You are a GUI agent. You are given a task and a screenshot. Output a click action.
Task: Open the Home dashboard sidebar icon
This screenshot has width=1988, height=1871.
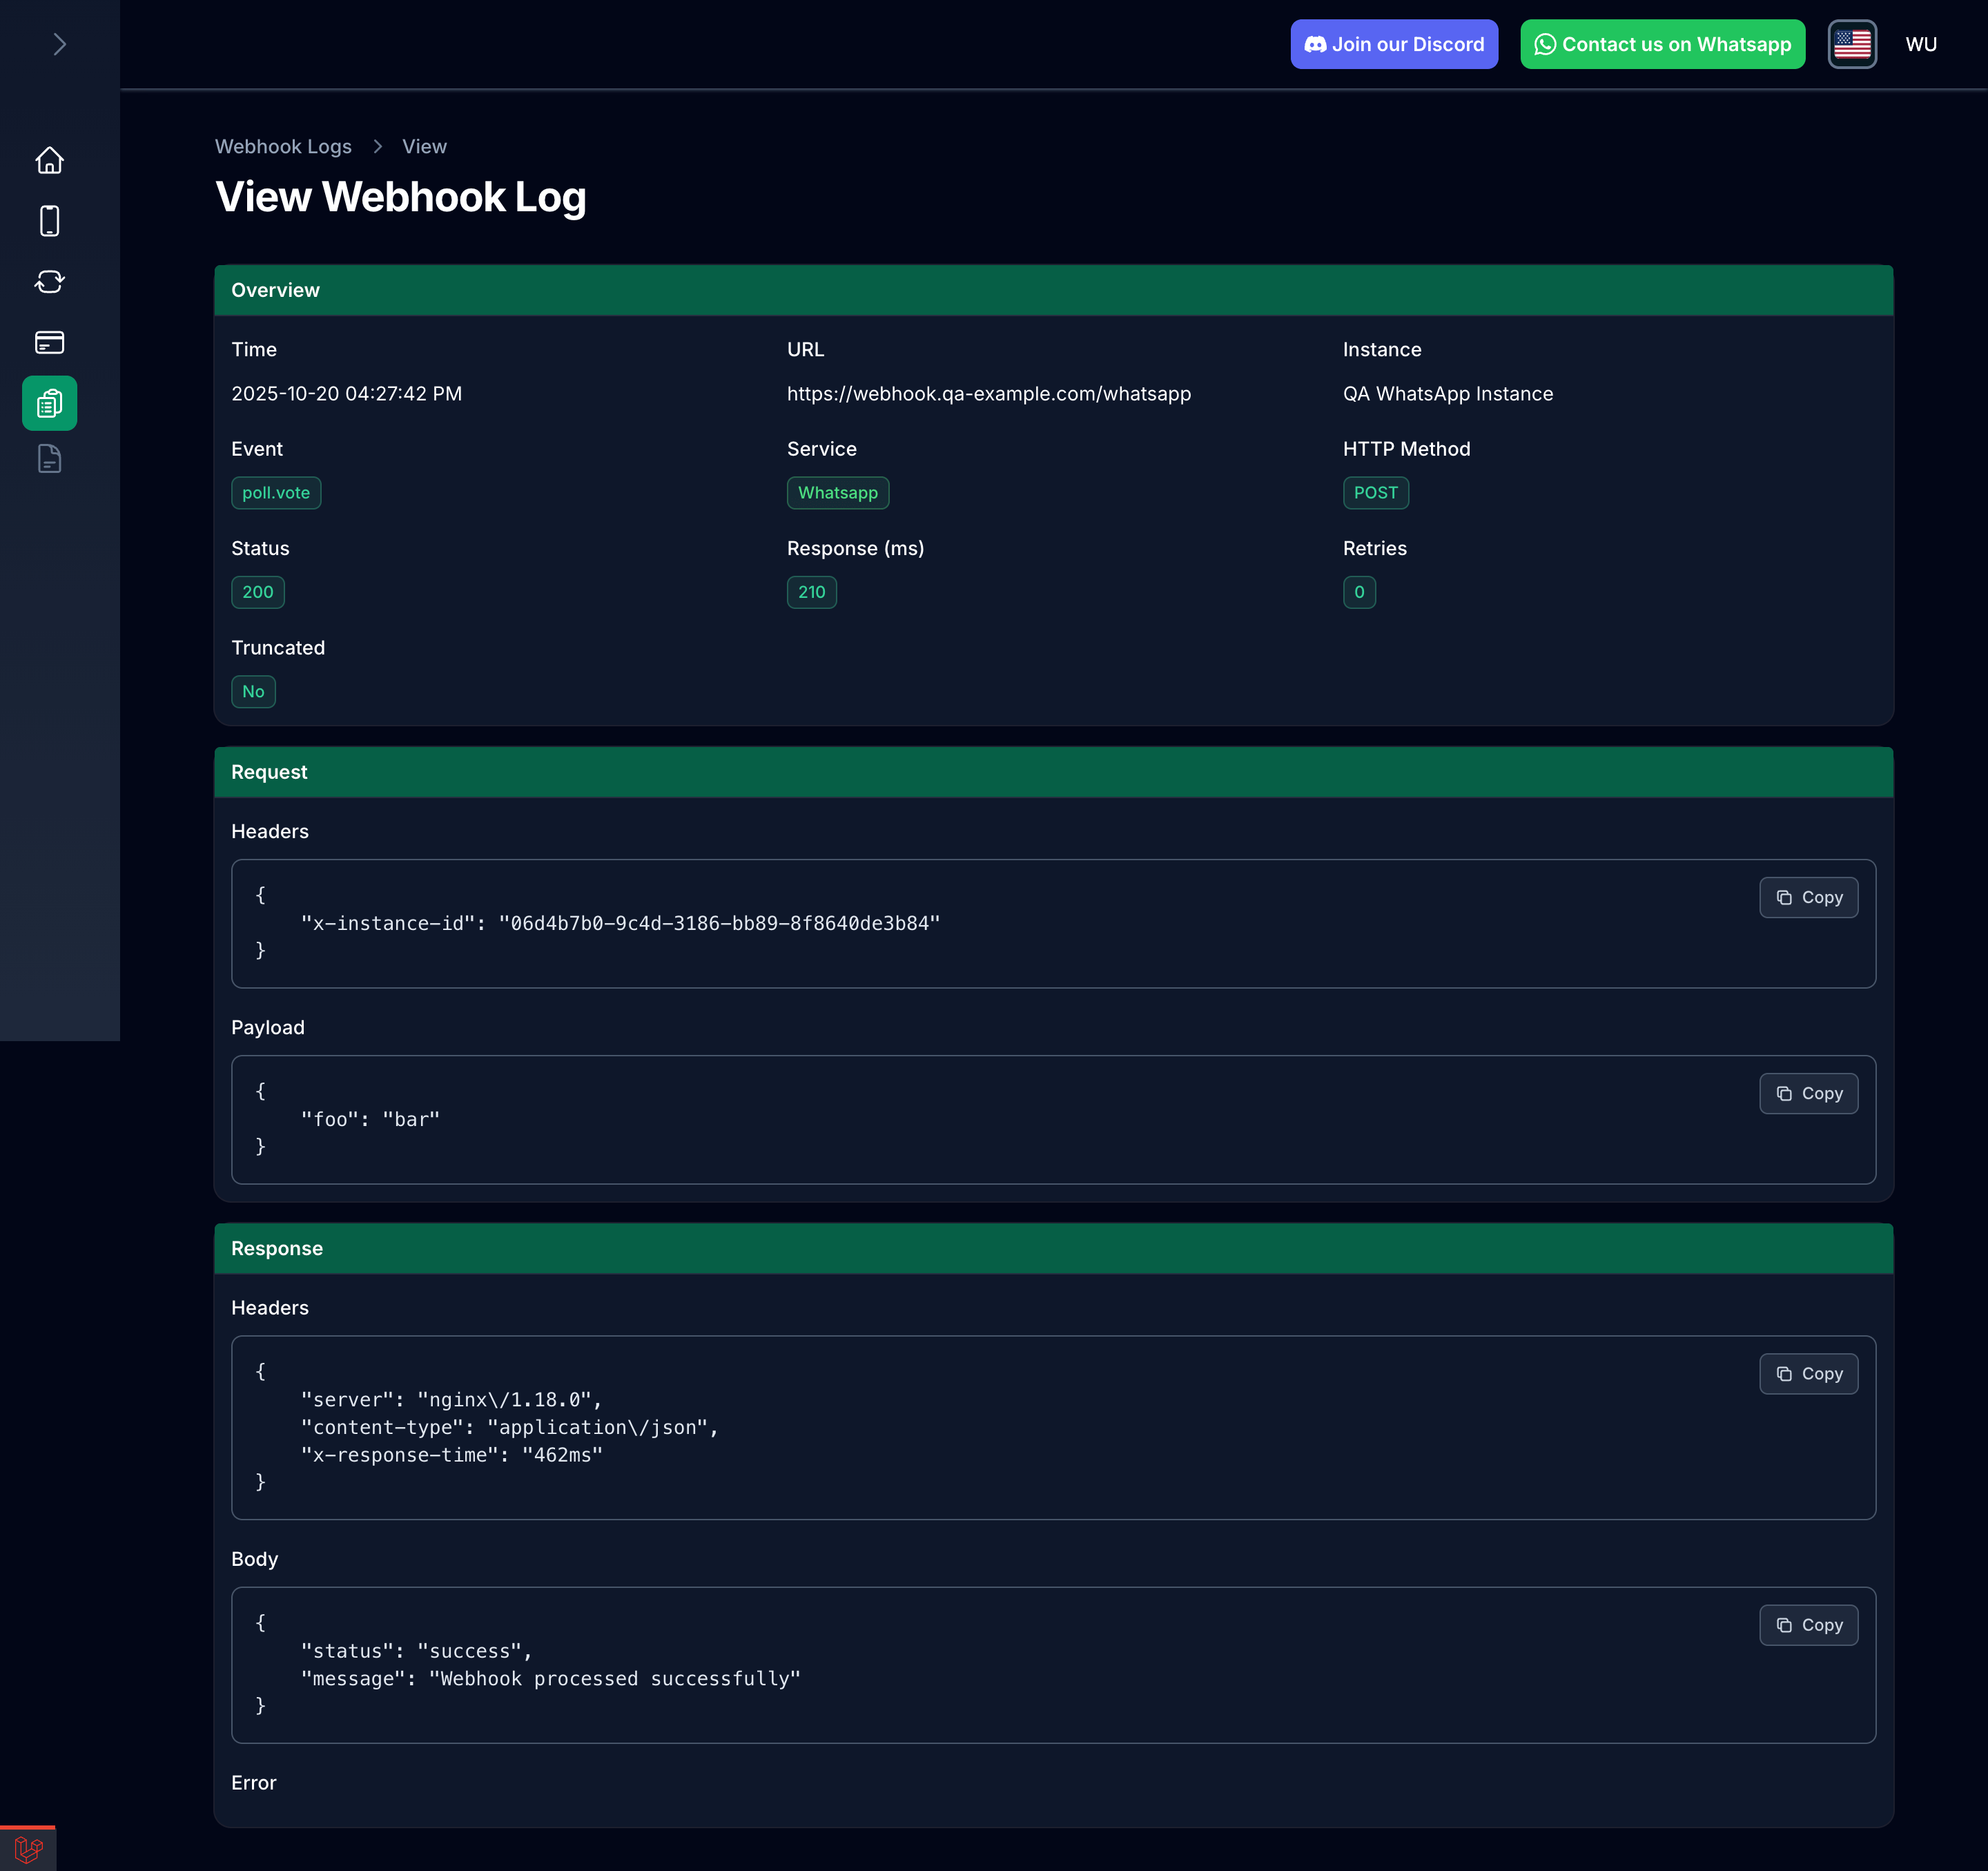[49, 160]
